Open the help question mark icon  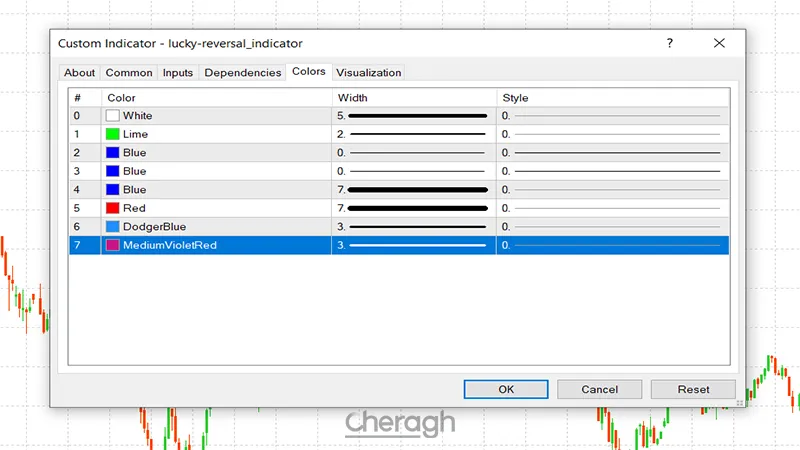coord(669,43)
